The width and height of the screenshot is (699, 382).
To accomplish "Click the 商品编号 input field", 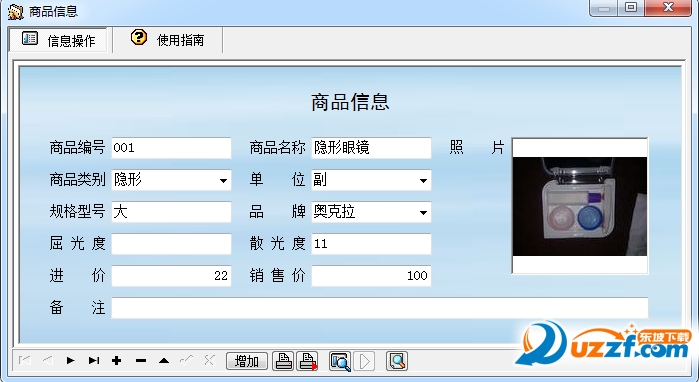I will tap(171, 148).
